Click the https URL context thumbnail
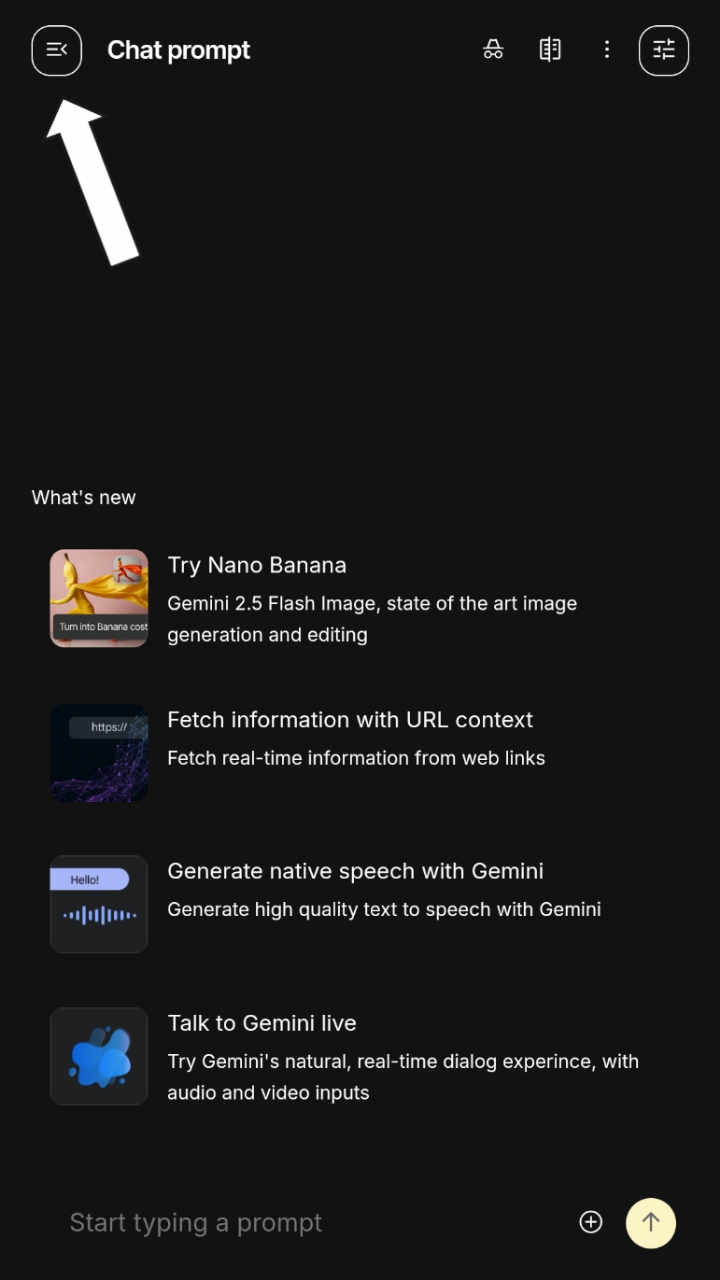 (98, 752)
